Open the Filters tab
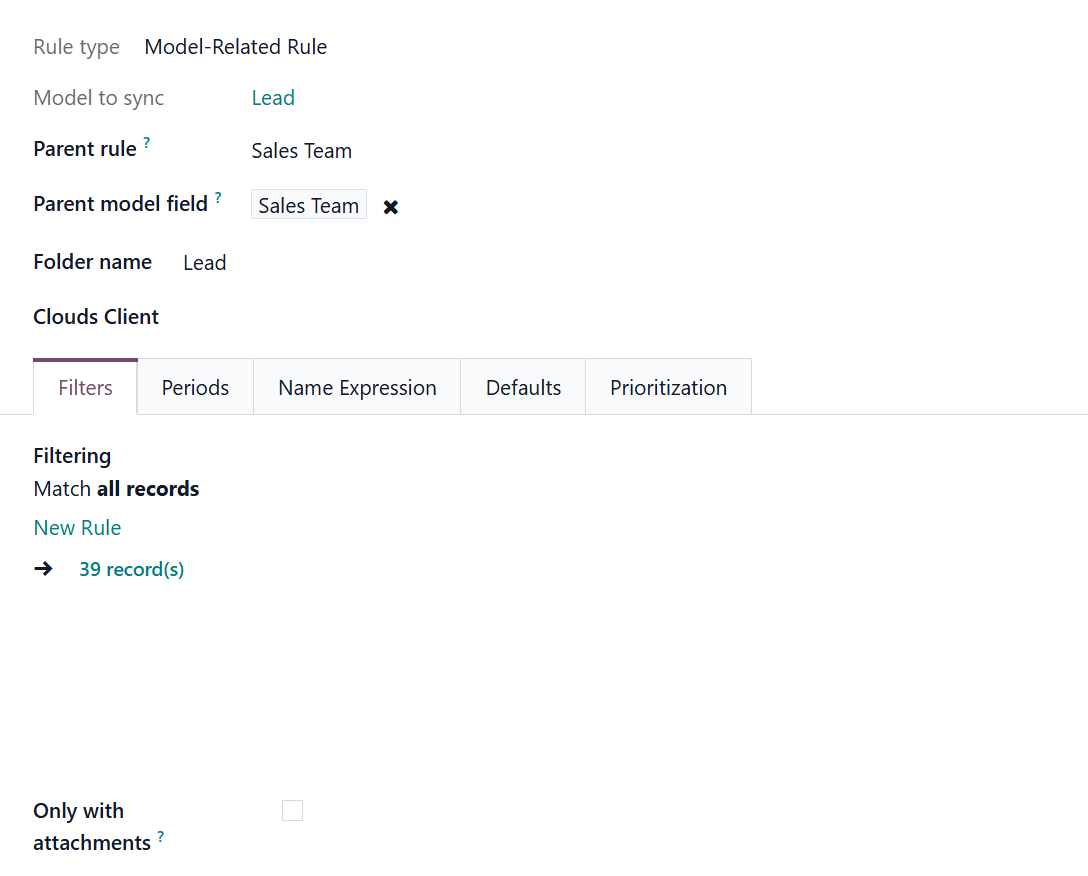This screenshot has height=876, width=1088. click(85, 388)
